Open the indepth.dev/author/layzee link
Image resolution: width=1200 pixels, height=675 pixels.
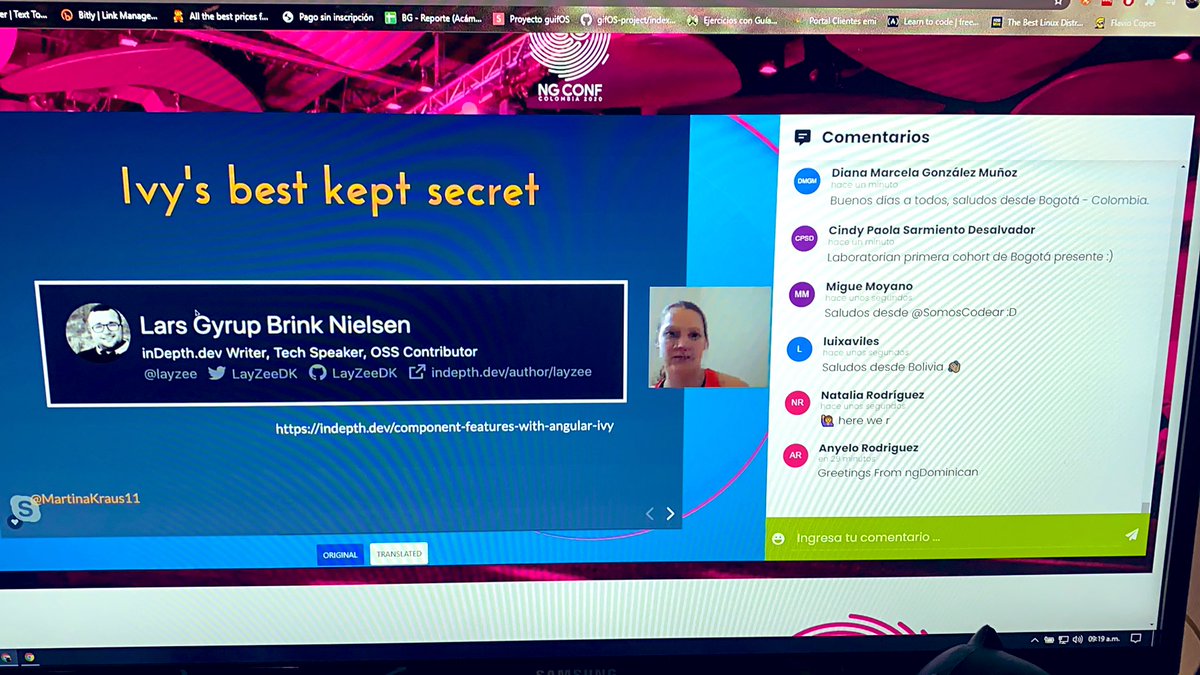tap(511, 372)
